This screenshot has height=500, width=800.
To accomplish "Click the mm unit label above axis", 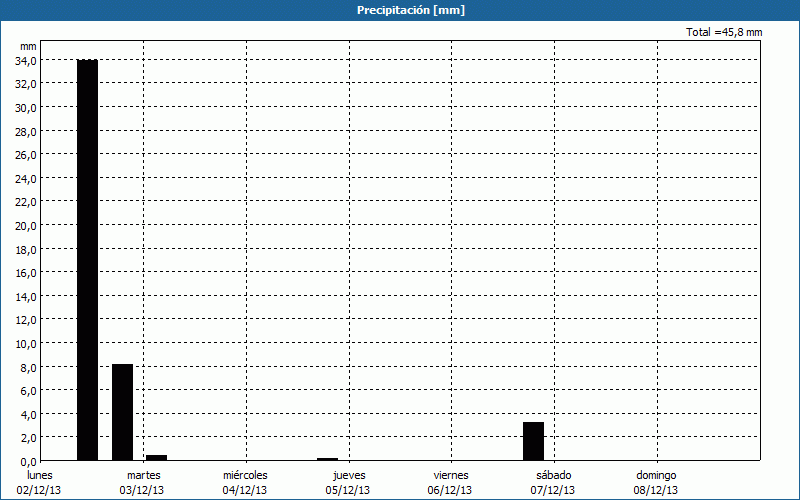I will pyautogui.click(x=28, y=46).
